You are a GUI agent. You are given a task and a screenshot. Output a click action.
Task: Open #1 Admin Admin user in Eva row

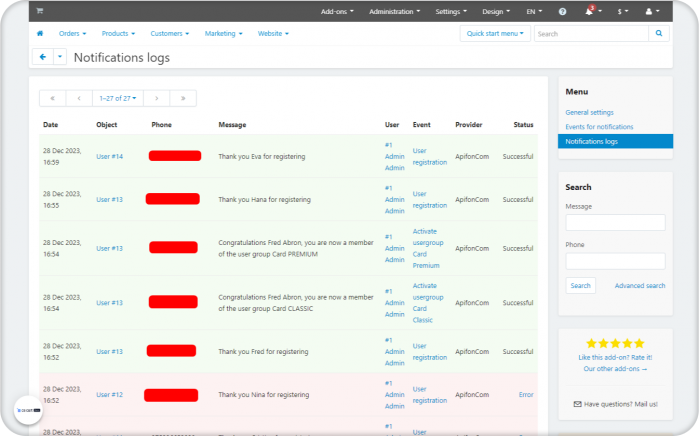pos(395,157)
